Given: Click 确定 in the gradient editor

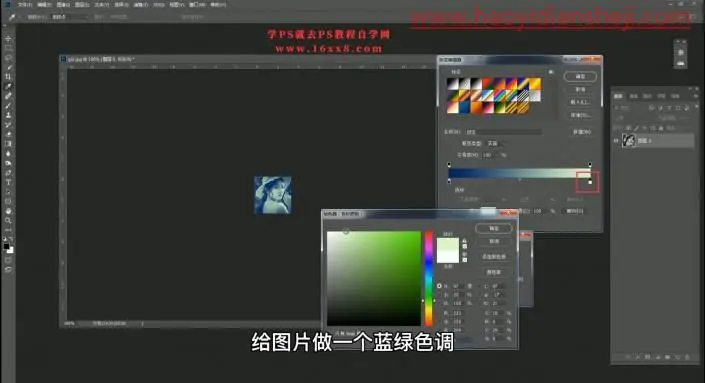Looking at the screenshot, I should click(580, 76).
